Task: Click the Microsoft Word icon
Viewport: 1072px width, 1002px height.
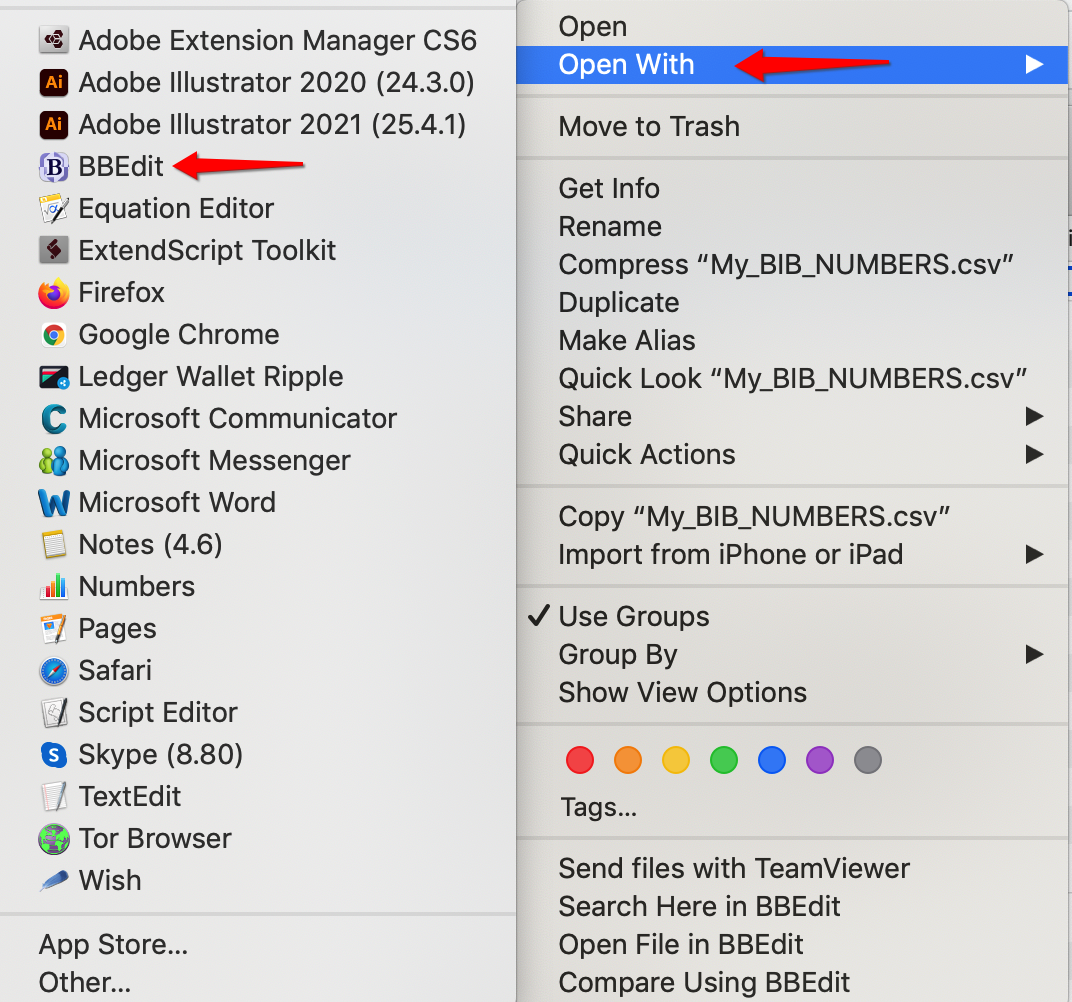Action: coord(53,502)
